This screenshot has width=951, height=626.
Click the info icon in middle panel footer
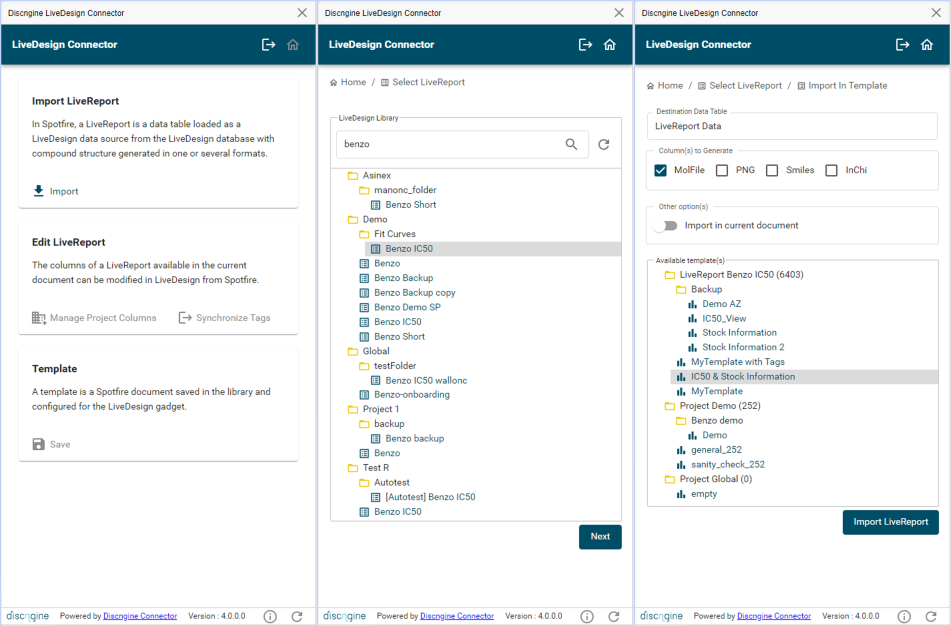(587, 616)
